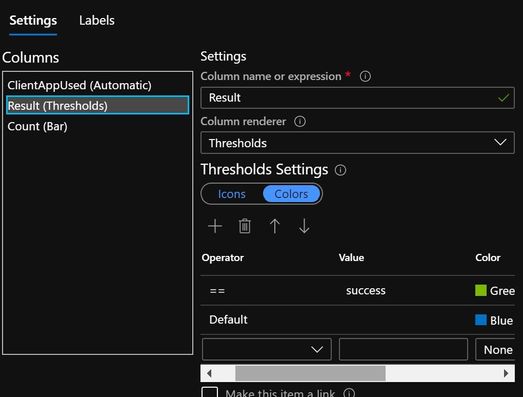Select Result (Thresholds) column entry
This screenshot has width=523, height=397.
point(97,105)
